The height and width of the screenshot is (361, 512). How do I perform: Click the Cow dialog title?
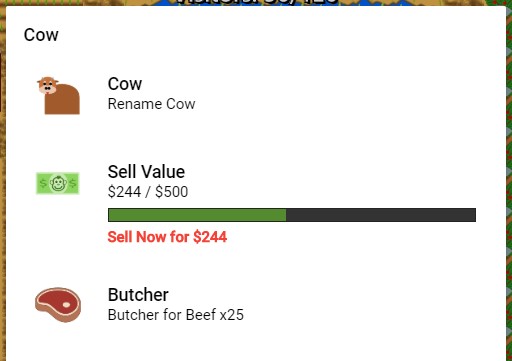(41, 35)
